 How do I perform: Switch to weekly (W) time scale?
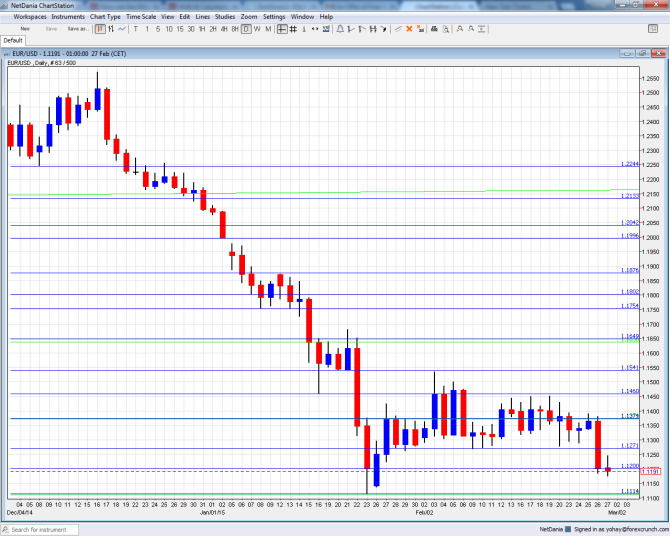(257, 29)
